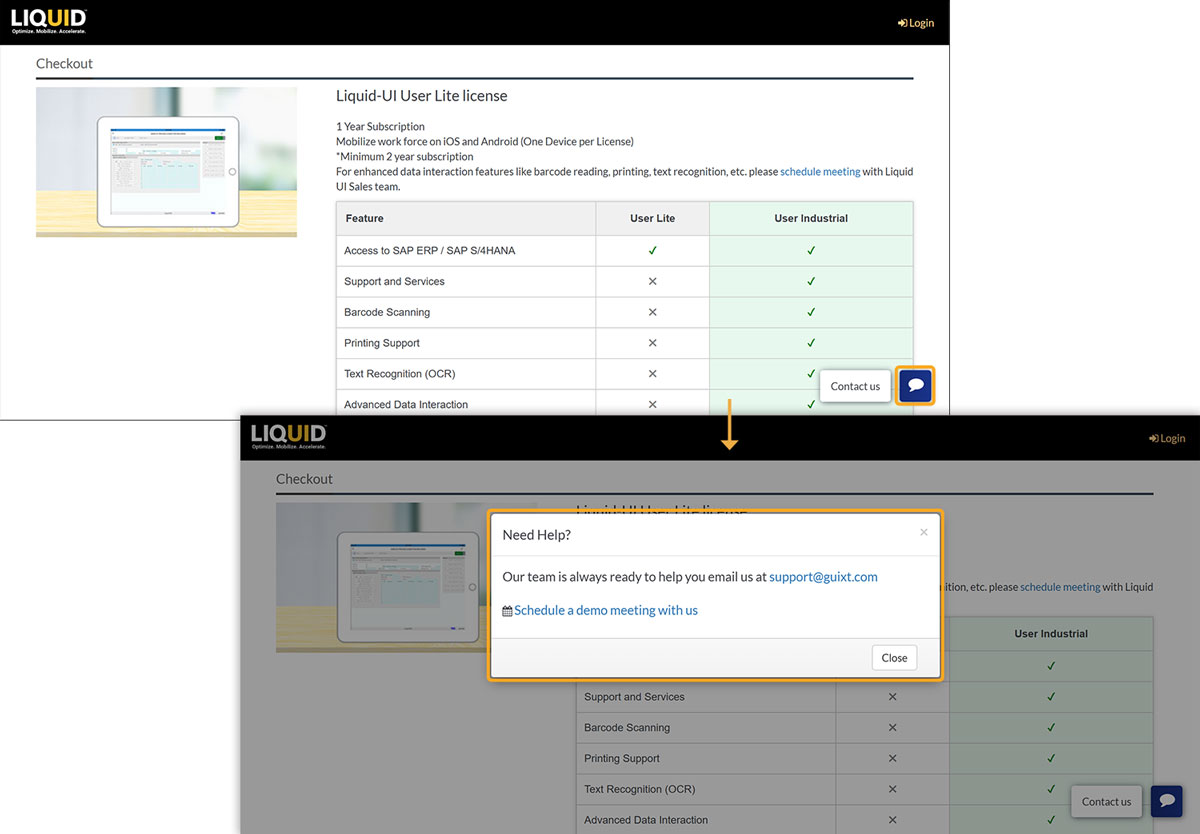Click the calendar icon beside Schedule a demo
This screenshot has height=834, width=1200.
pos(507,611)
